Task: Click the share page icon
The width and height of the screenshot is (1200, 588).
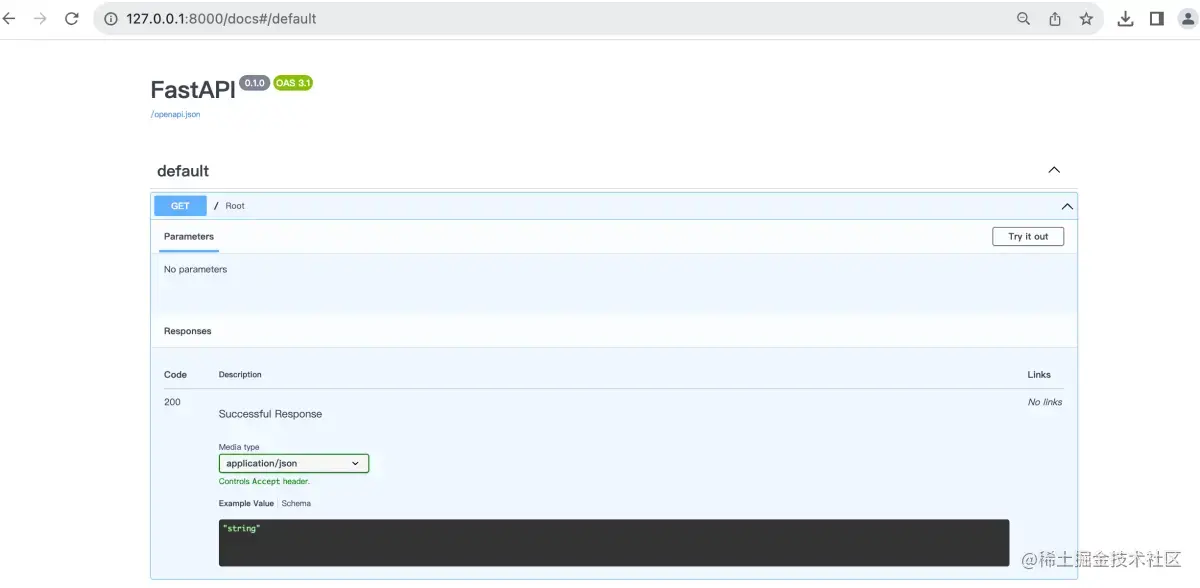Action: [1055, 19]
